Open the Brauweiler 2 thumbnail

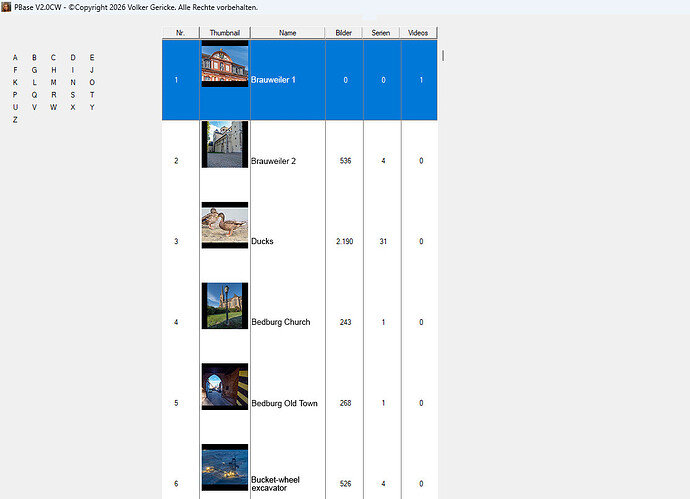click(225, 144)
